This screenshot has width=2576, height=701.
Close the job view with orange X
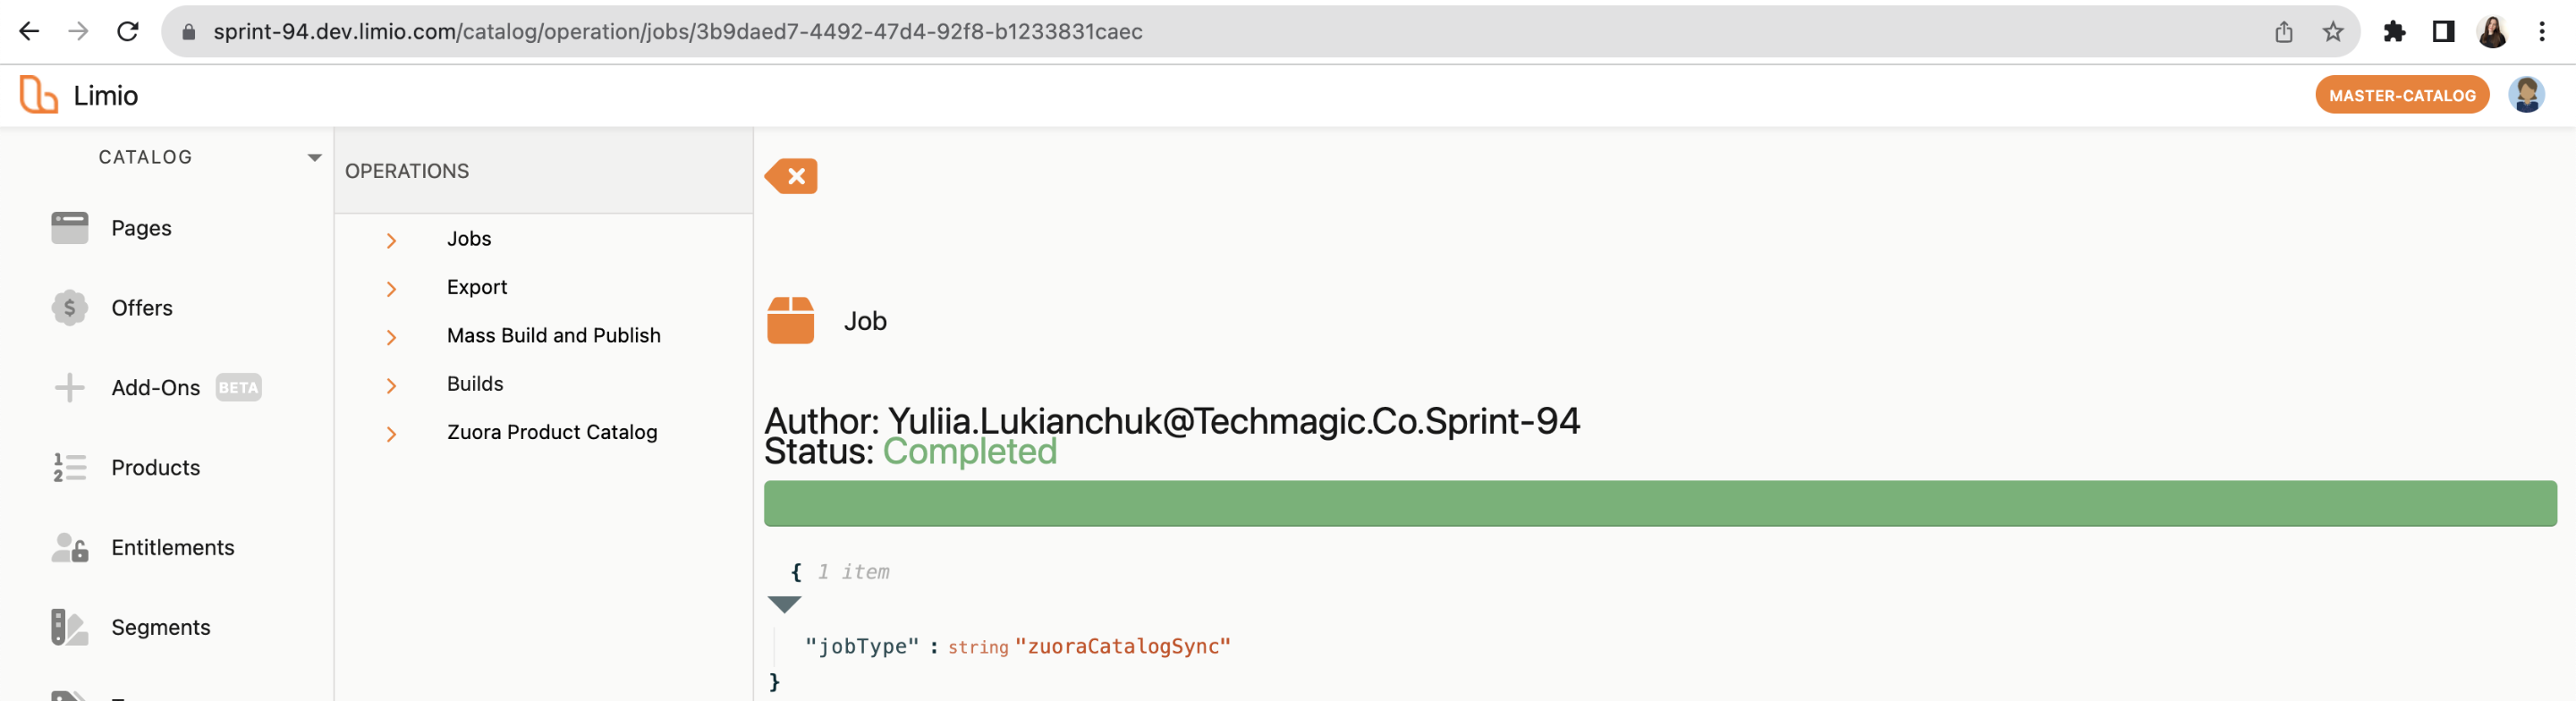[791, 176]
